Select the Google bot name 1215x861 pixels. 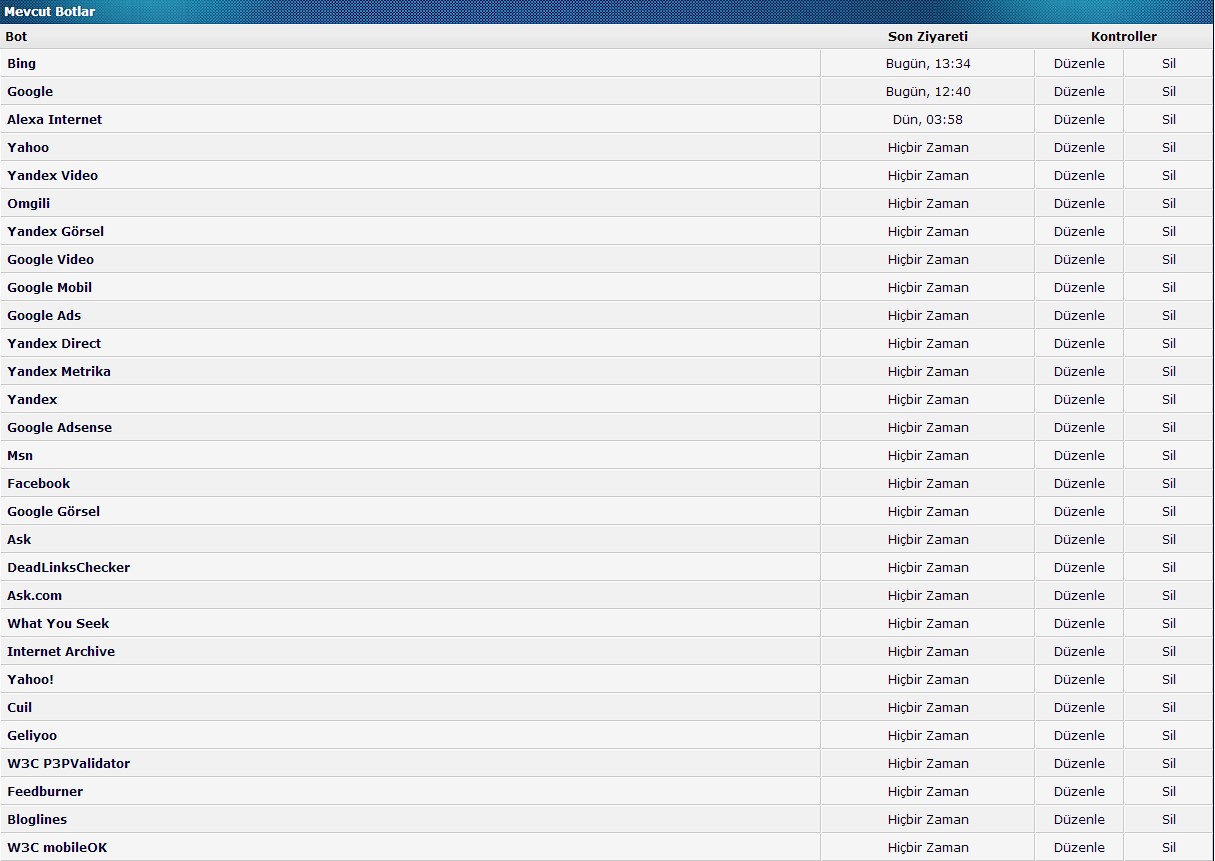coord(30,91)
